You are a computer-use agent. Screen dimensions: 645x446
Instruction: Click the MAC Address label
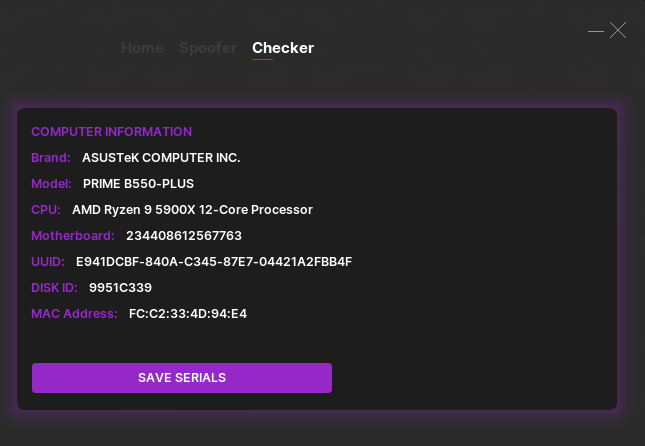click(x=74, y=314)
